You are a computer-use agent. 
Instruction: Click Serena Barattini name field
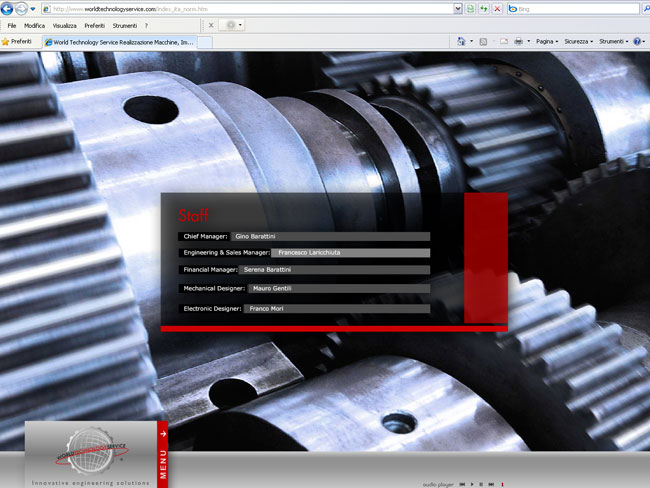pyautogui.click(x=335, y=269)
